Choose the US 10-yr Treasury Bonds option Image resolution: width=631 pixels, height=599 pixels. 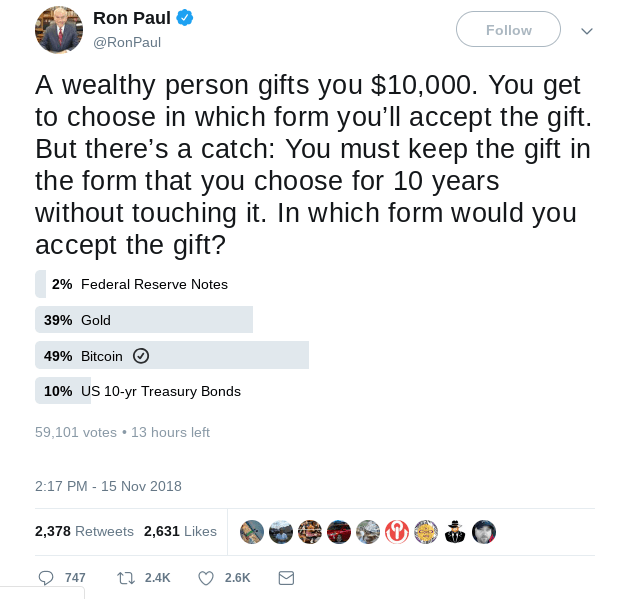point(160,391)
